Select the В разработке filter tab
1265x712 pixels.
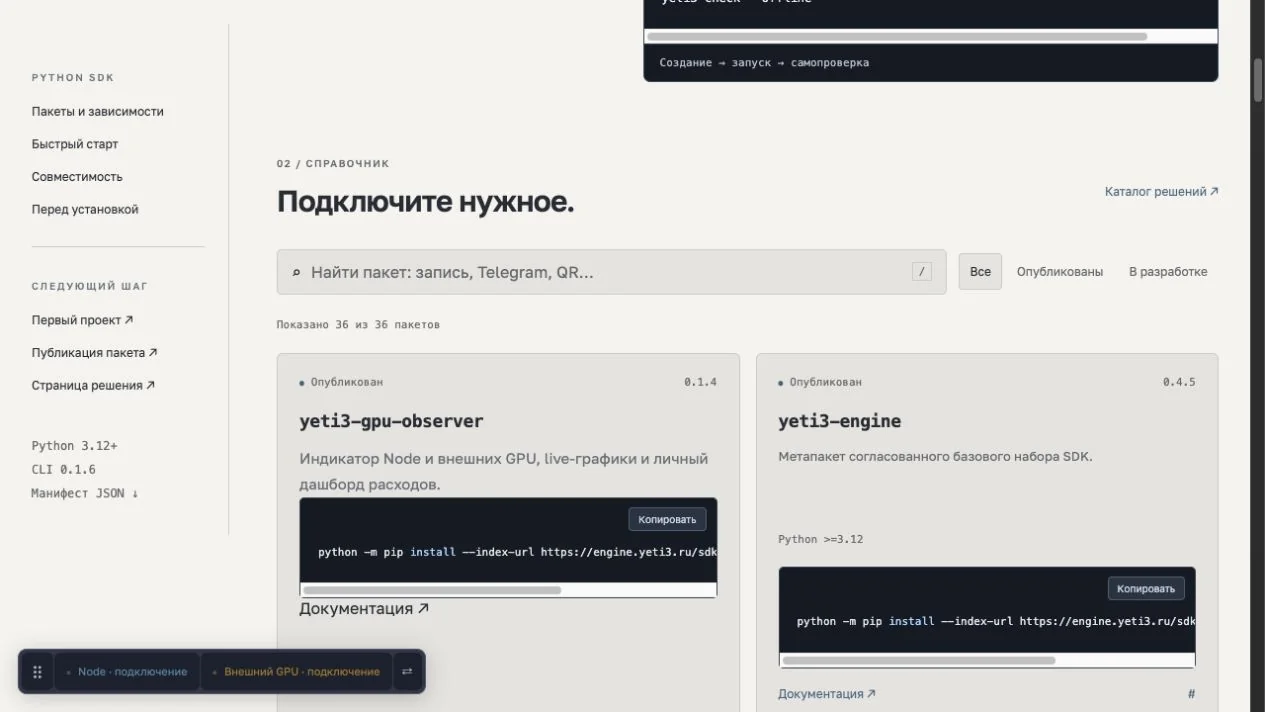(x=1168, y=272)
